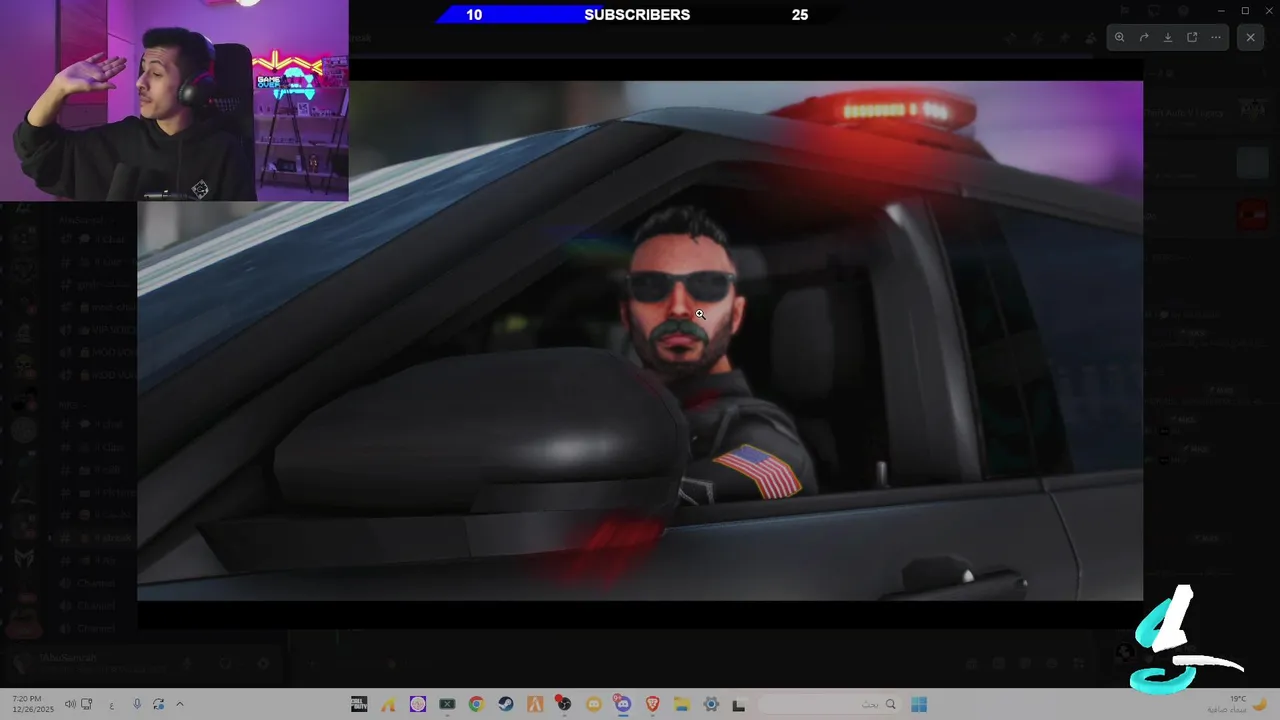Click the round purple taskbar app icon
Image resolution: width=1280 pixels, height=720 pixels.
tap(418, 704)
